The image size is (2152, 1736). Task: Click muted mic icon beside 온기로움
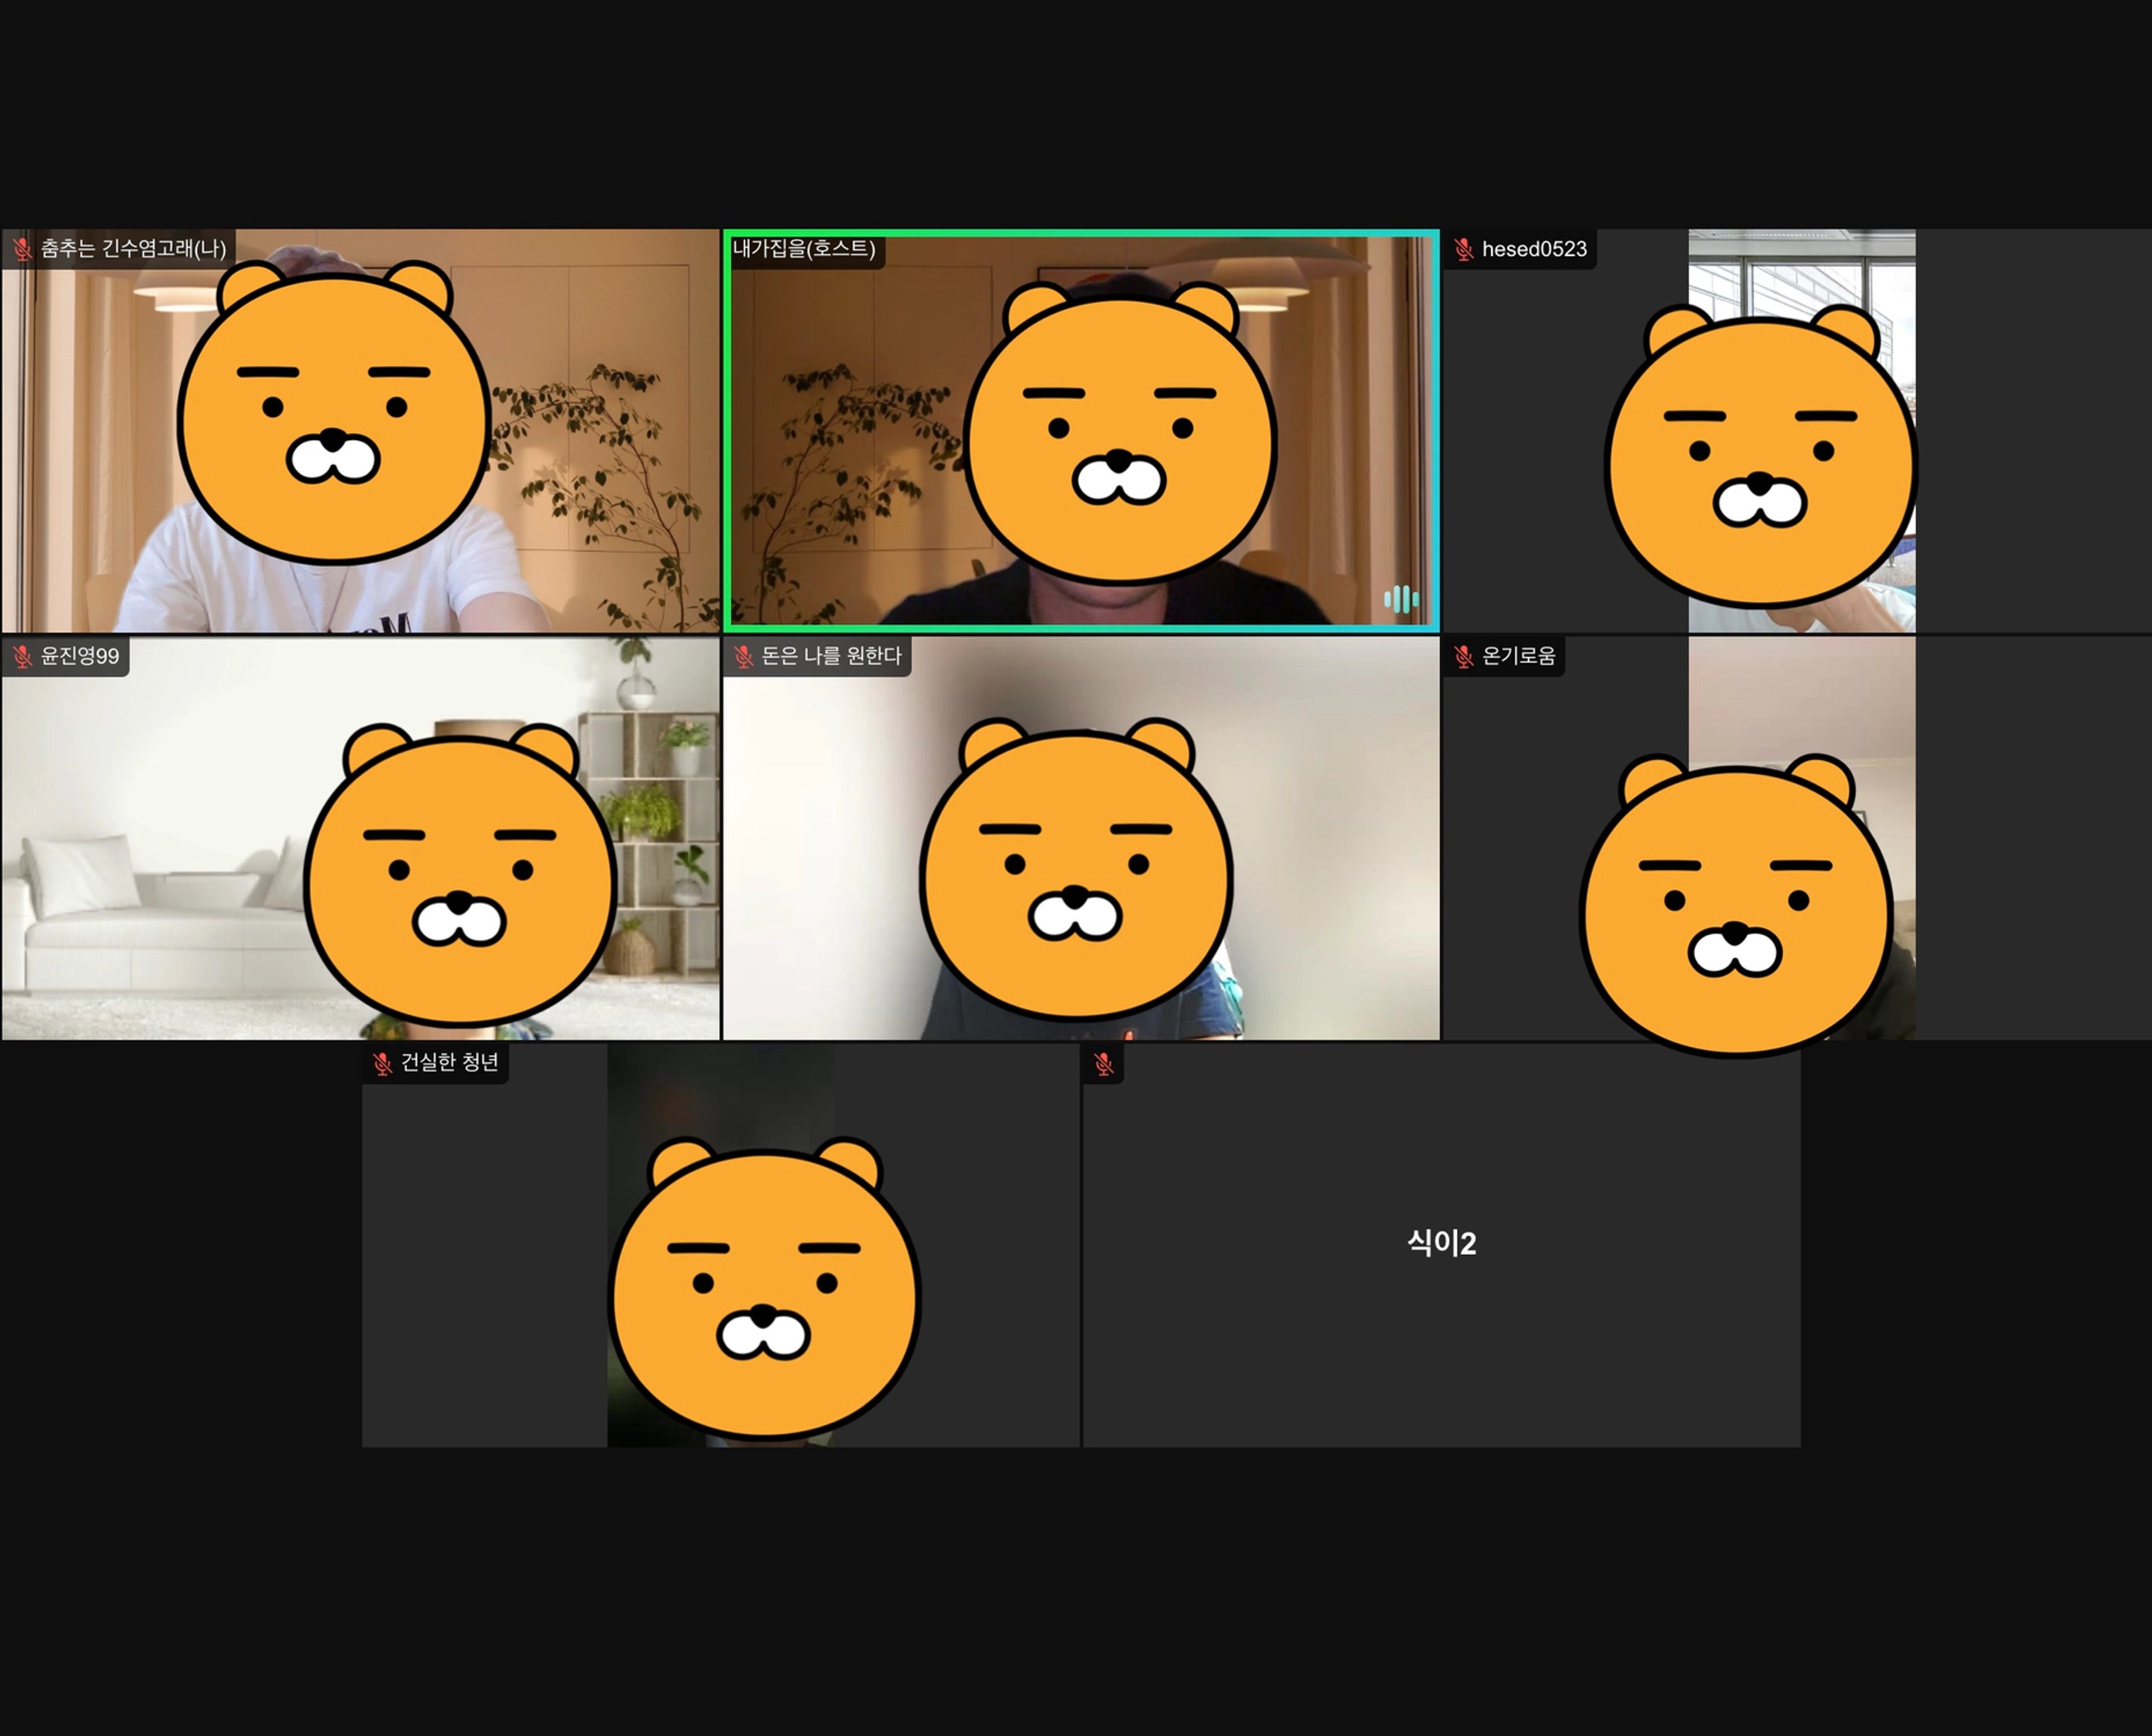pyautogui.click(x=1464, y=656)
